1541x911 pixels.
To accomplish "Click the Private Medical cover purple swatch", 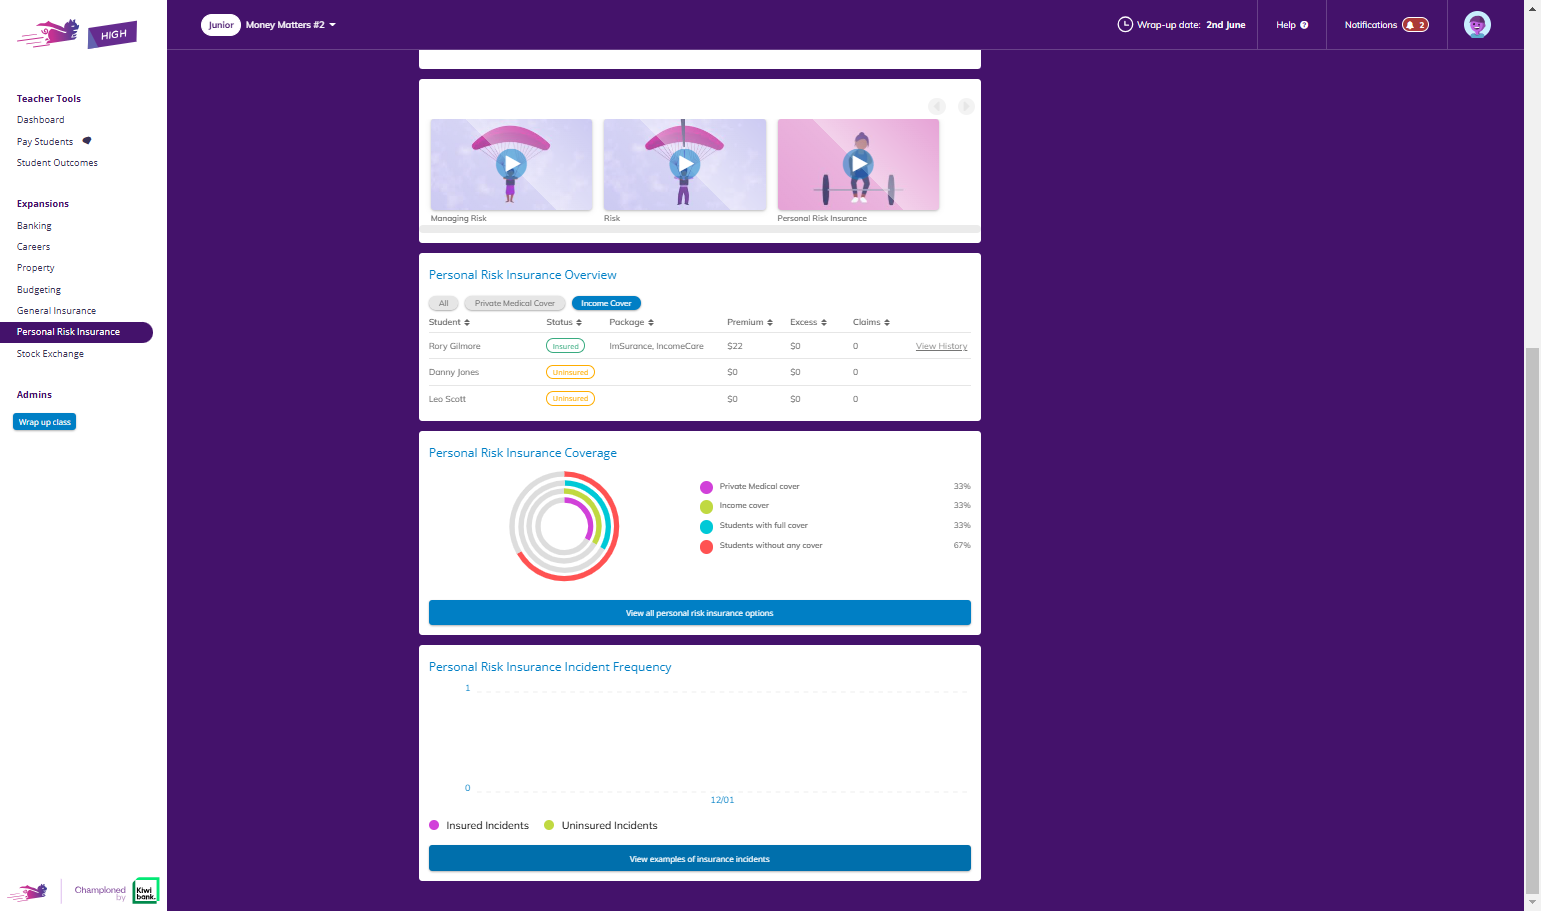I will (706, 487).
